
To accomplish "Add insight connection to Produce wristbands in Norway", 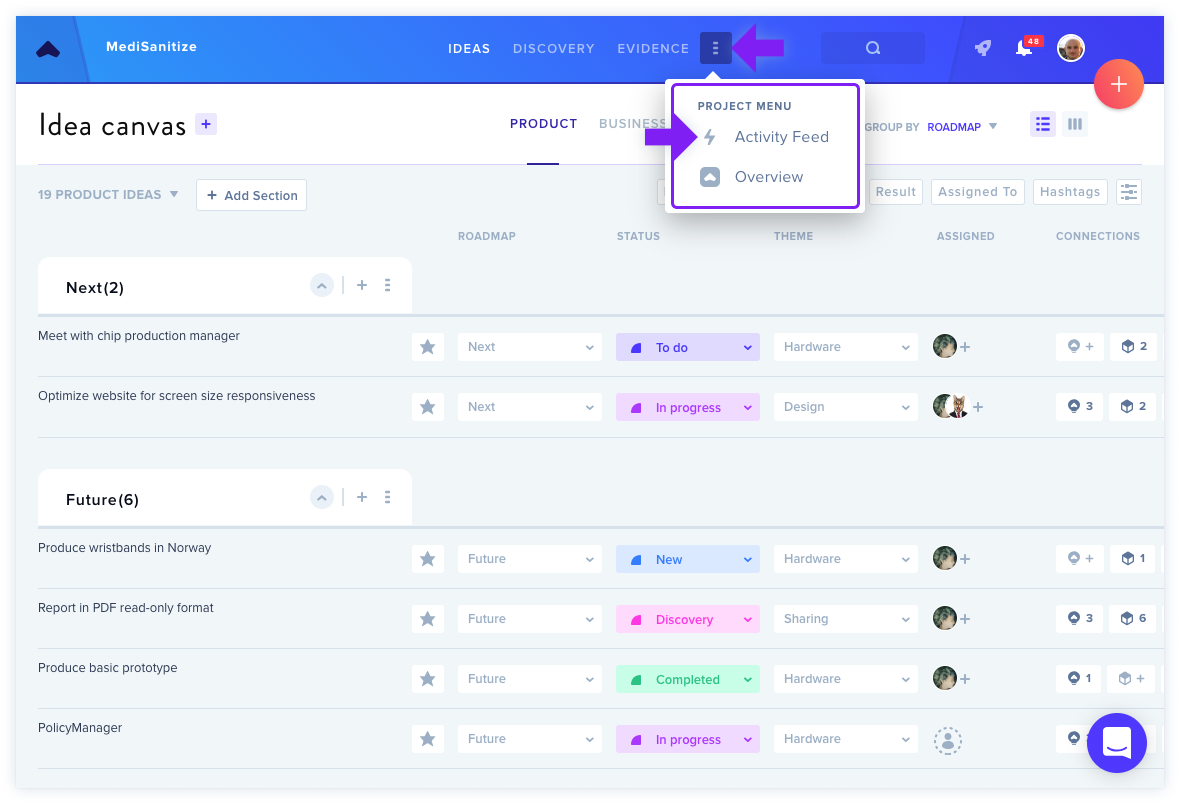I will point(1081,559).
